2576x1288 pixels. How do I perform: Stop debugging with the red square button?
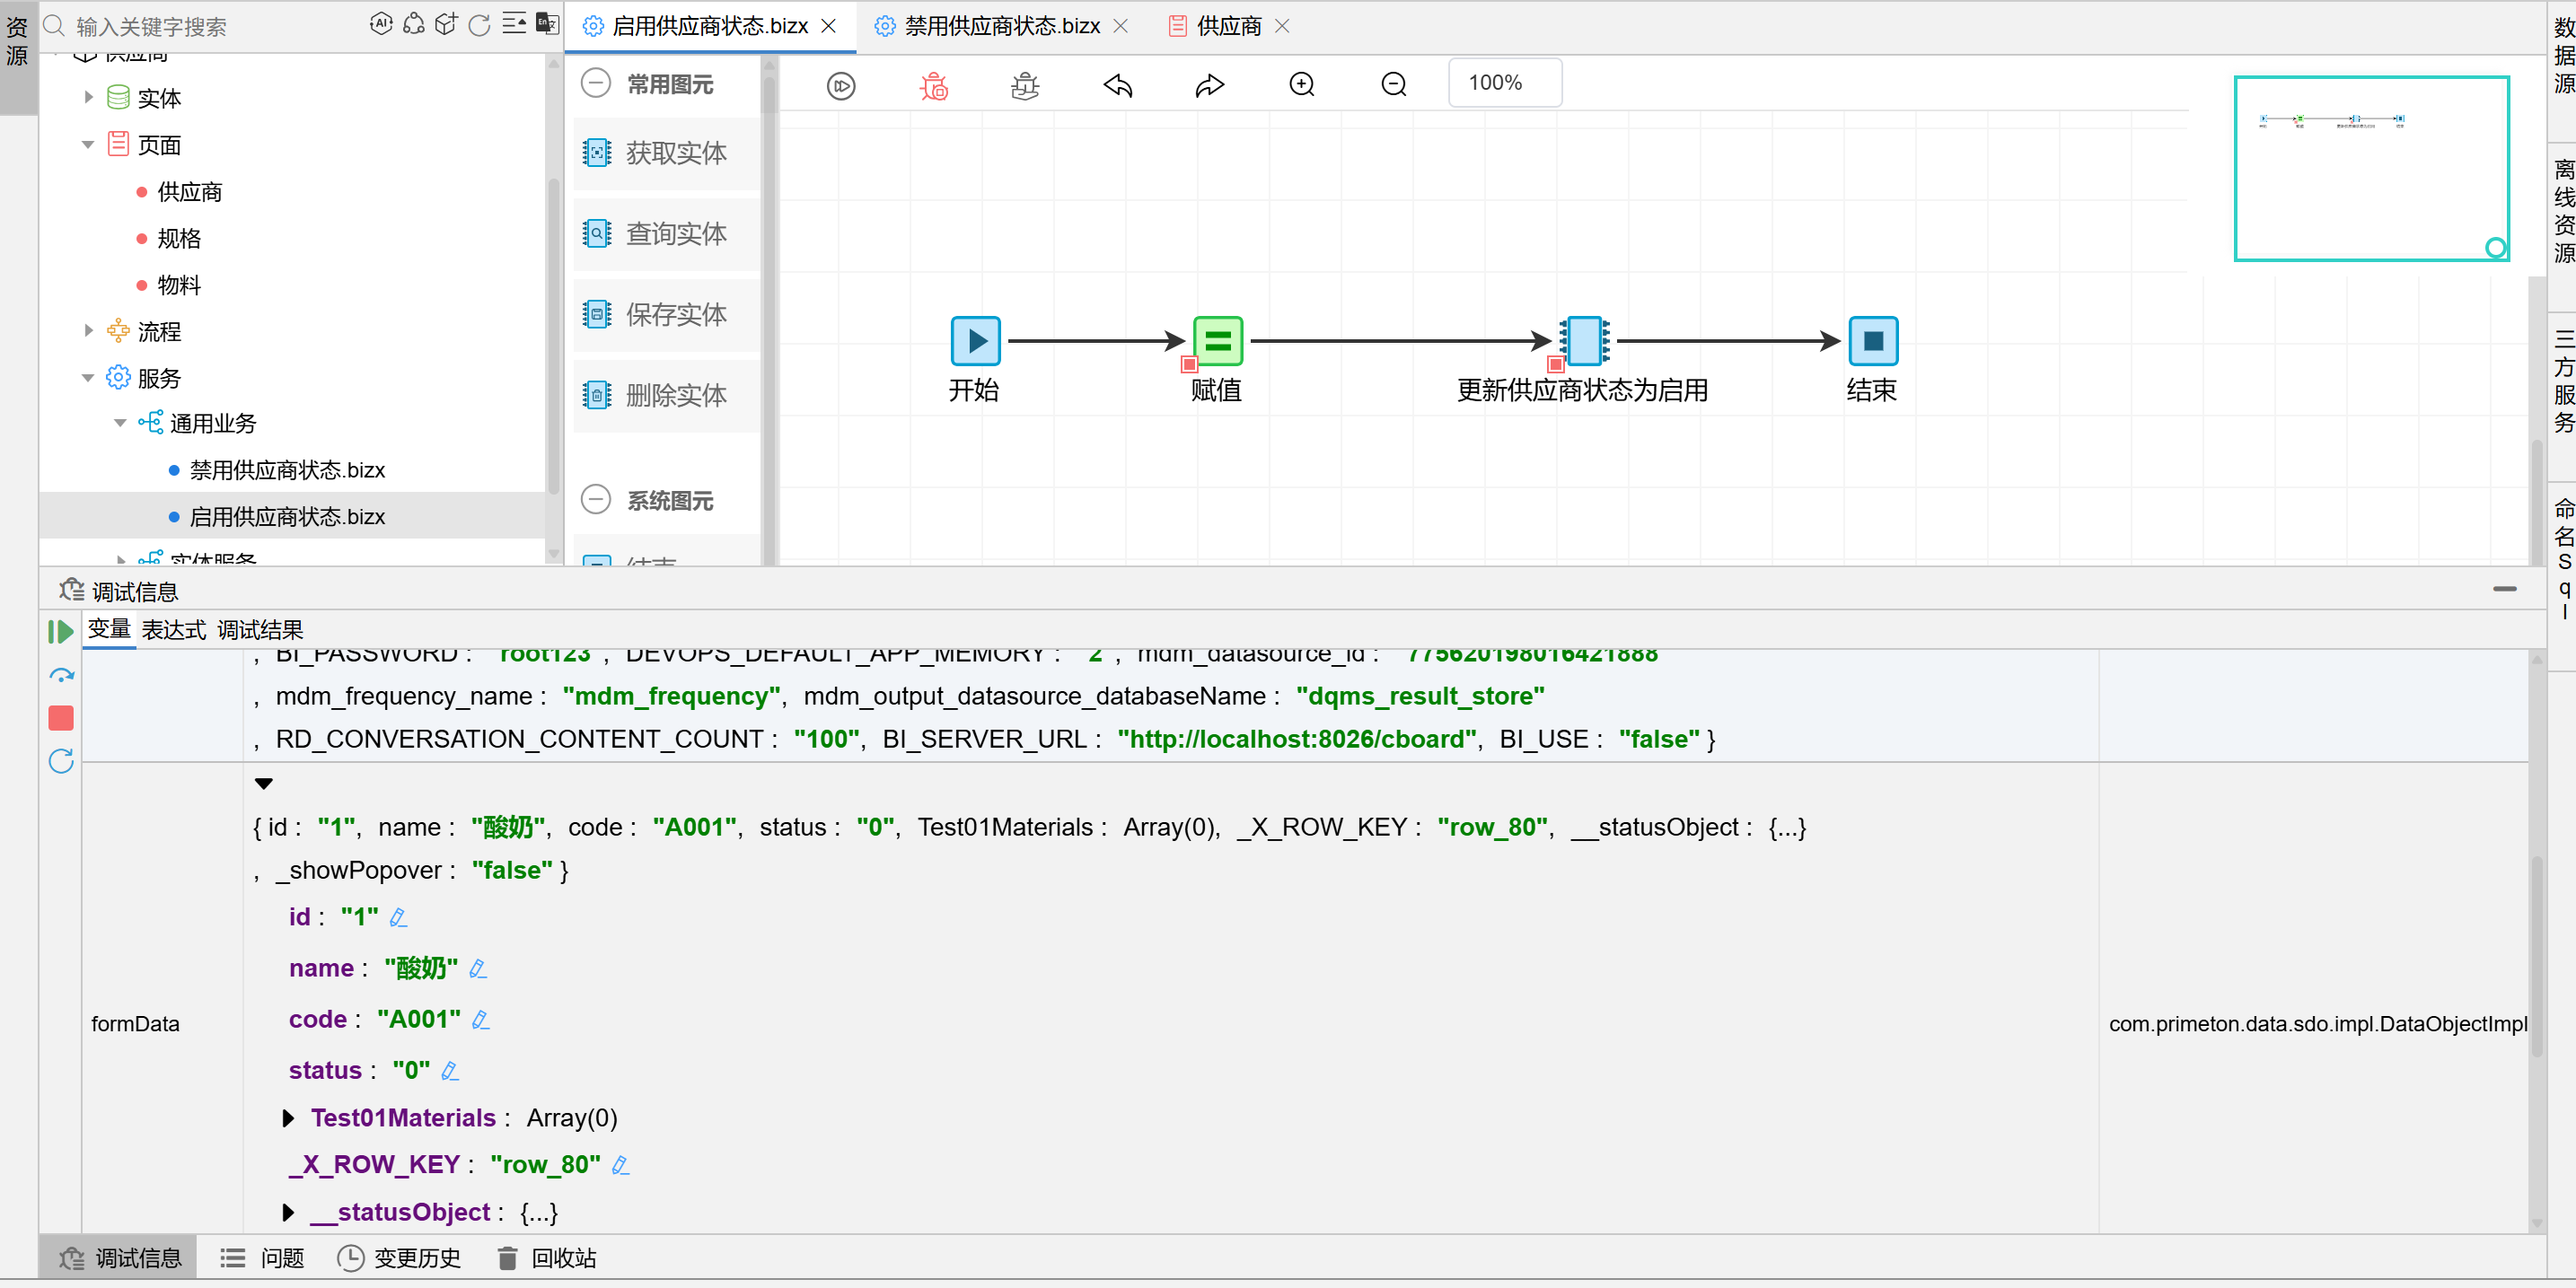coord(61,718)
